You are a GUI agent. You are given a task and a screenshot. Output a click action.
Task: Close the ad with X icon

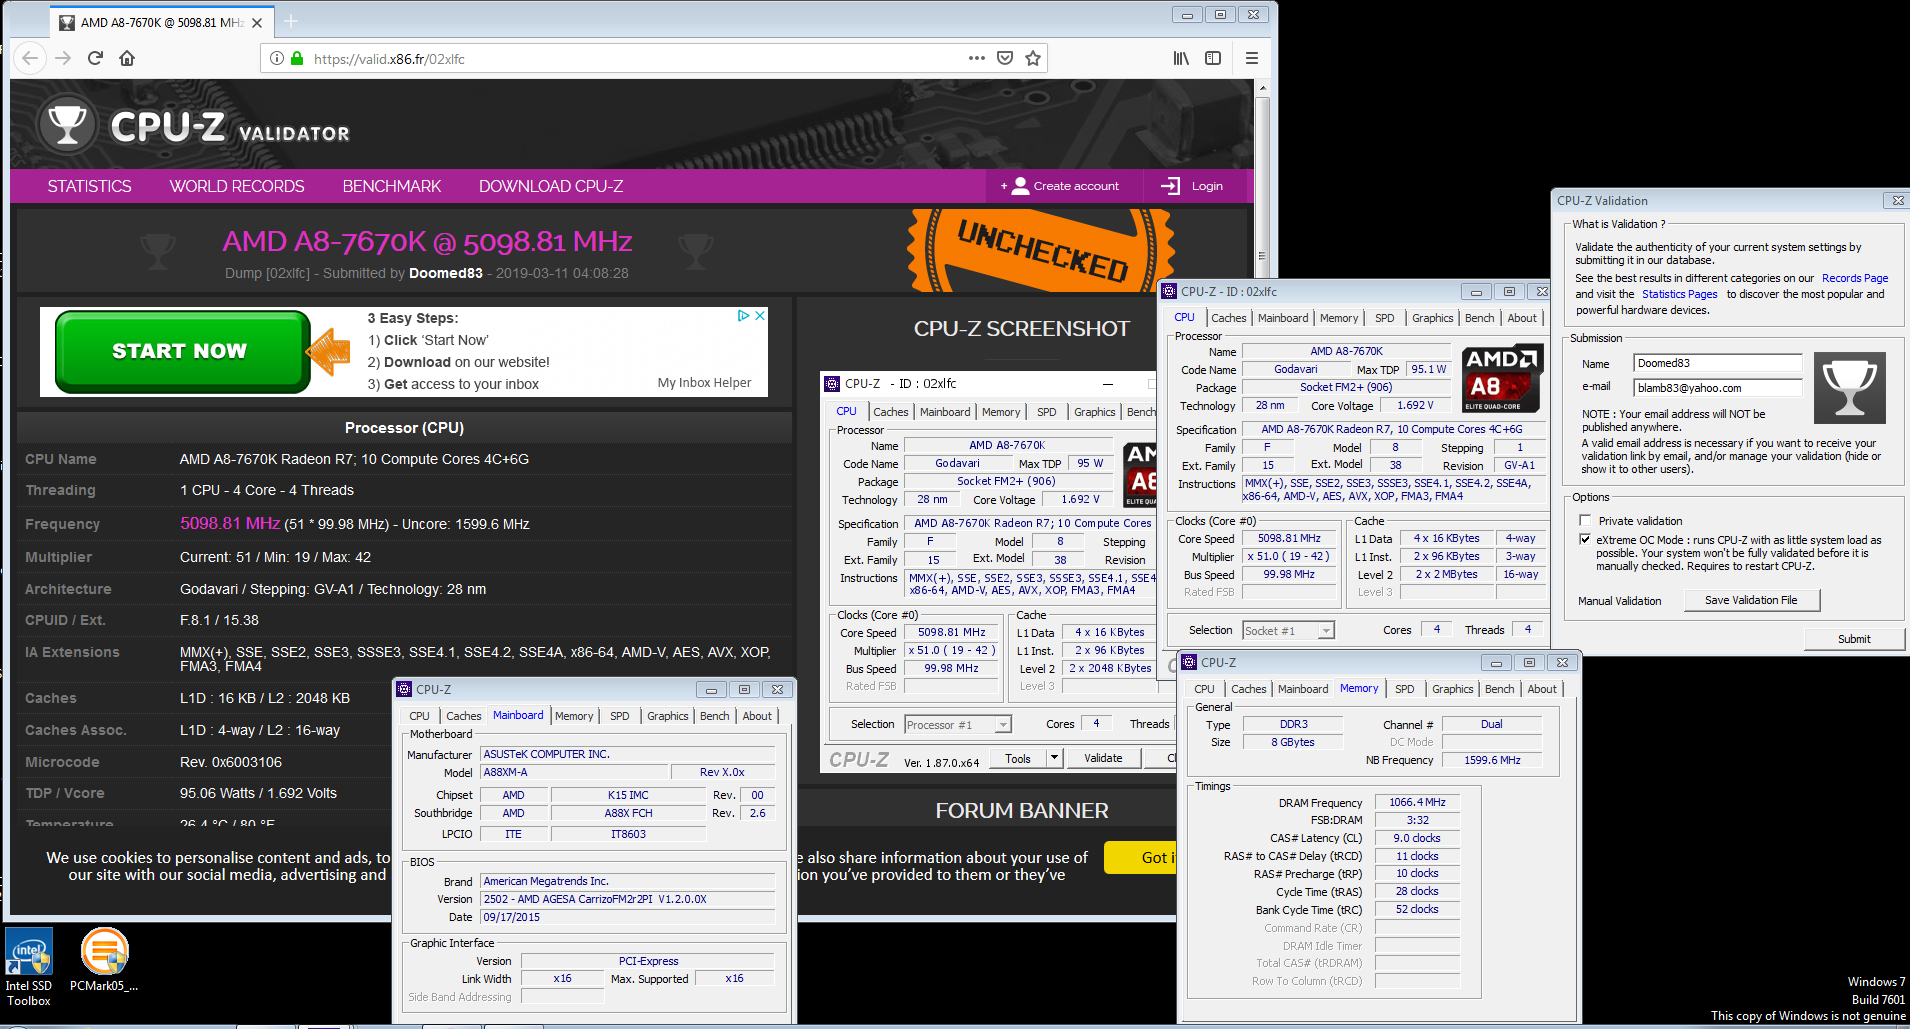tap(760, 315)
